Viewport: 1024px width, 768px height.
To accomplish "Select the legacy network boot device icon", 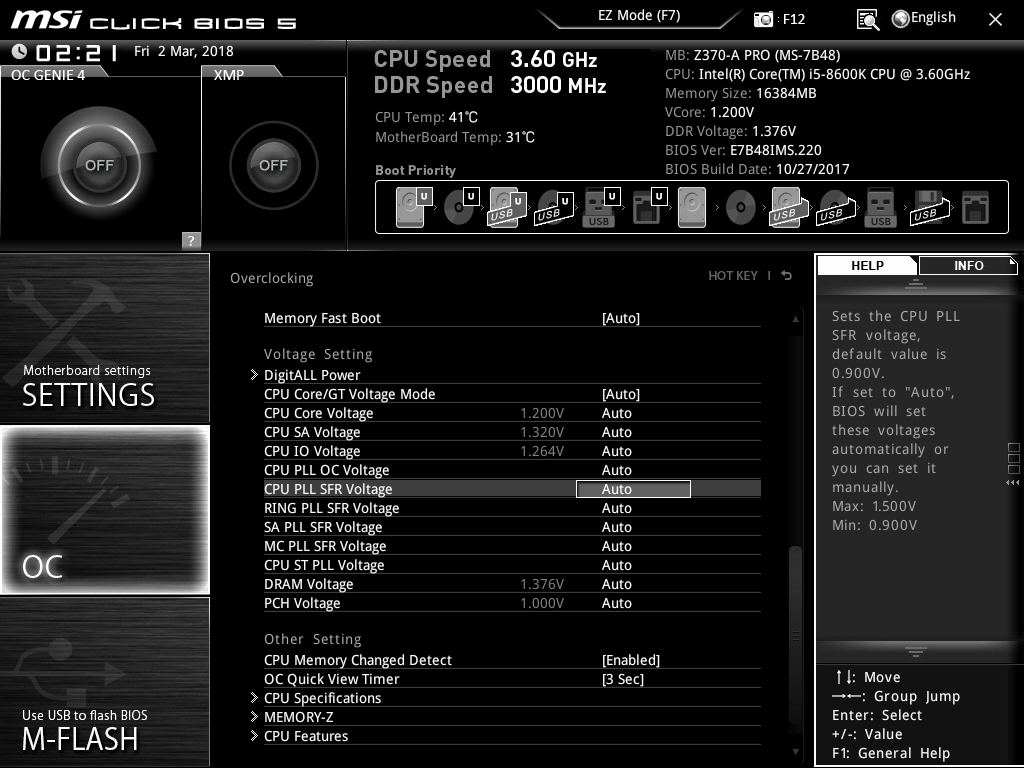I will tap(976, 207).
